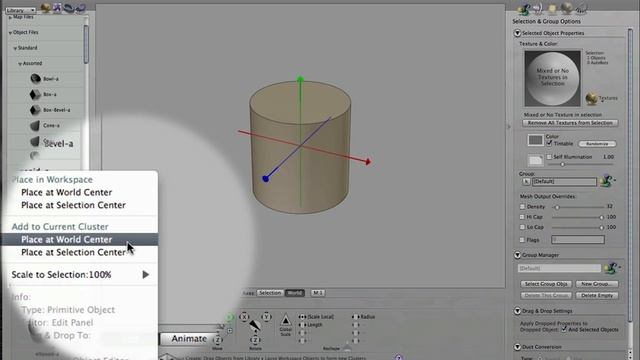Viewport: 640px width, 360px height.
Task: Click the Density override slider
Action: 578,207
